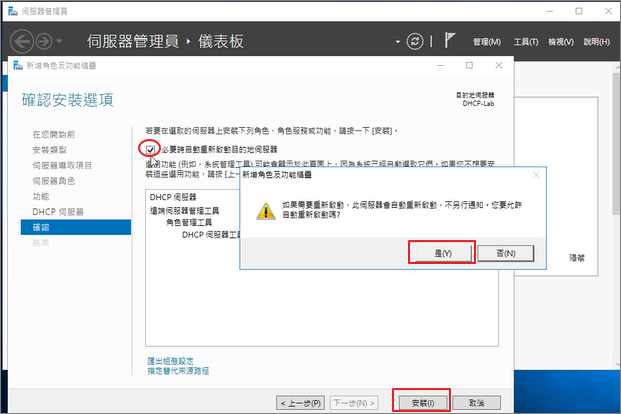The width and height of the screenshot is (621, 414).
Task: Click DHCP-Lab destination server name
Action: click(478, 103)
